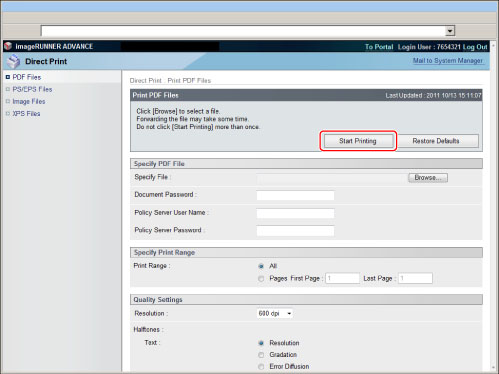Click the Direct Print printer icon
This screenshot has width=499, height=374.
pos(14,61)
